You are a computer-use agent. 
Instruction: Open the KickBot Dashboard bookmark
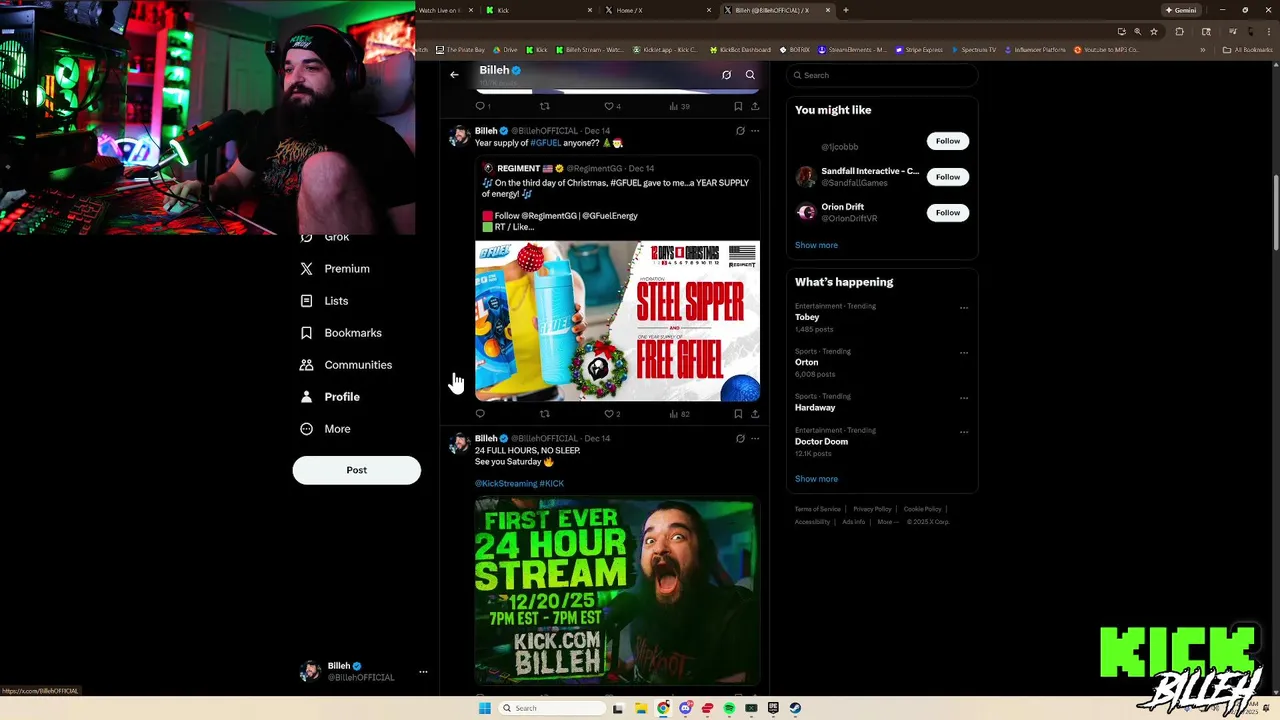pyautogui.click(x=741, y=49)
